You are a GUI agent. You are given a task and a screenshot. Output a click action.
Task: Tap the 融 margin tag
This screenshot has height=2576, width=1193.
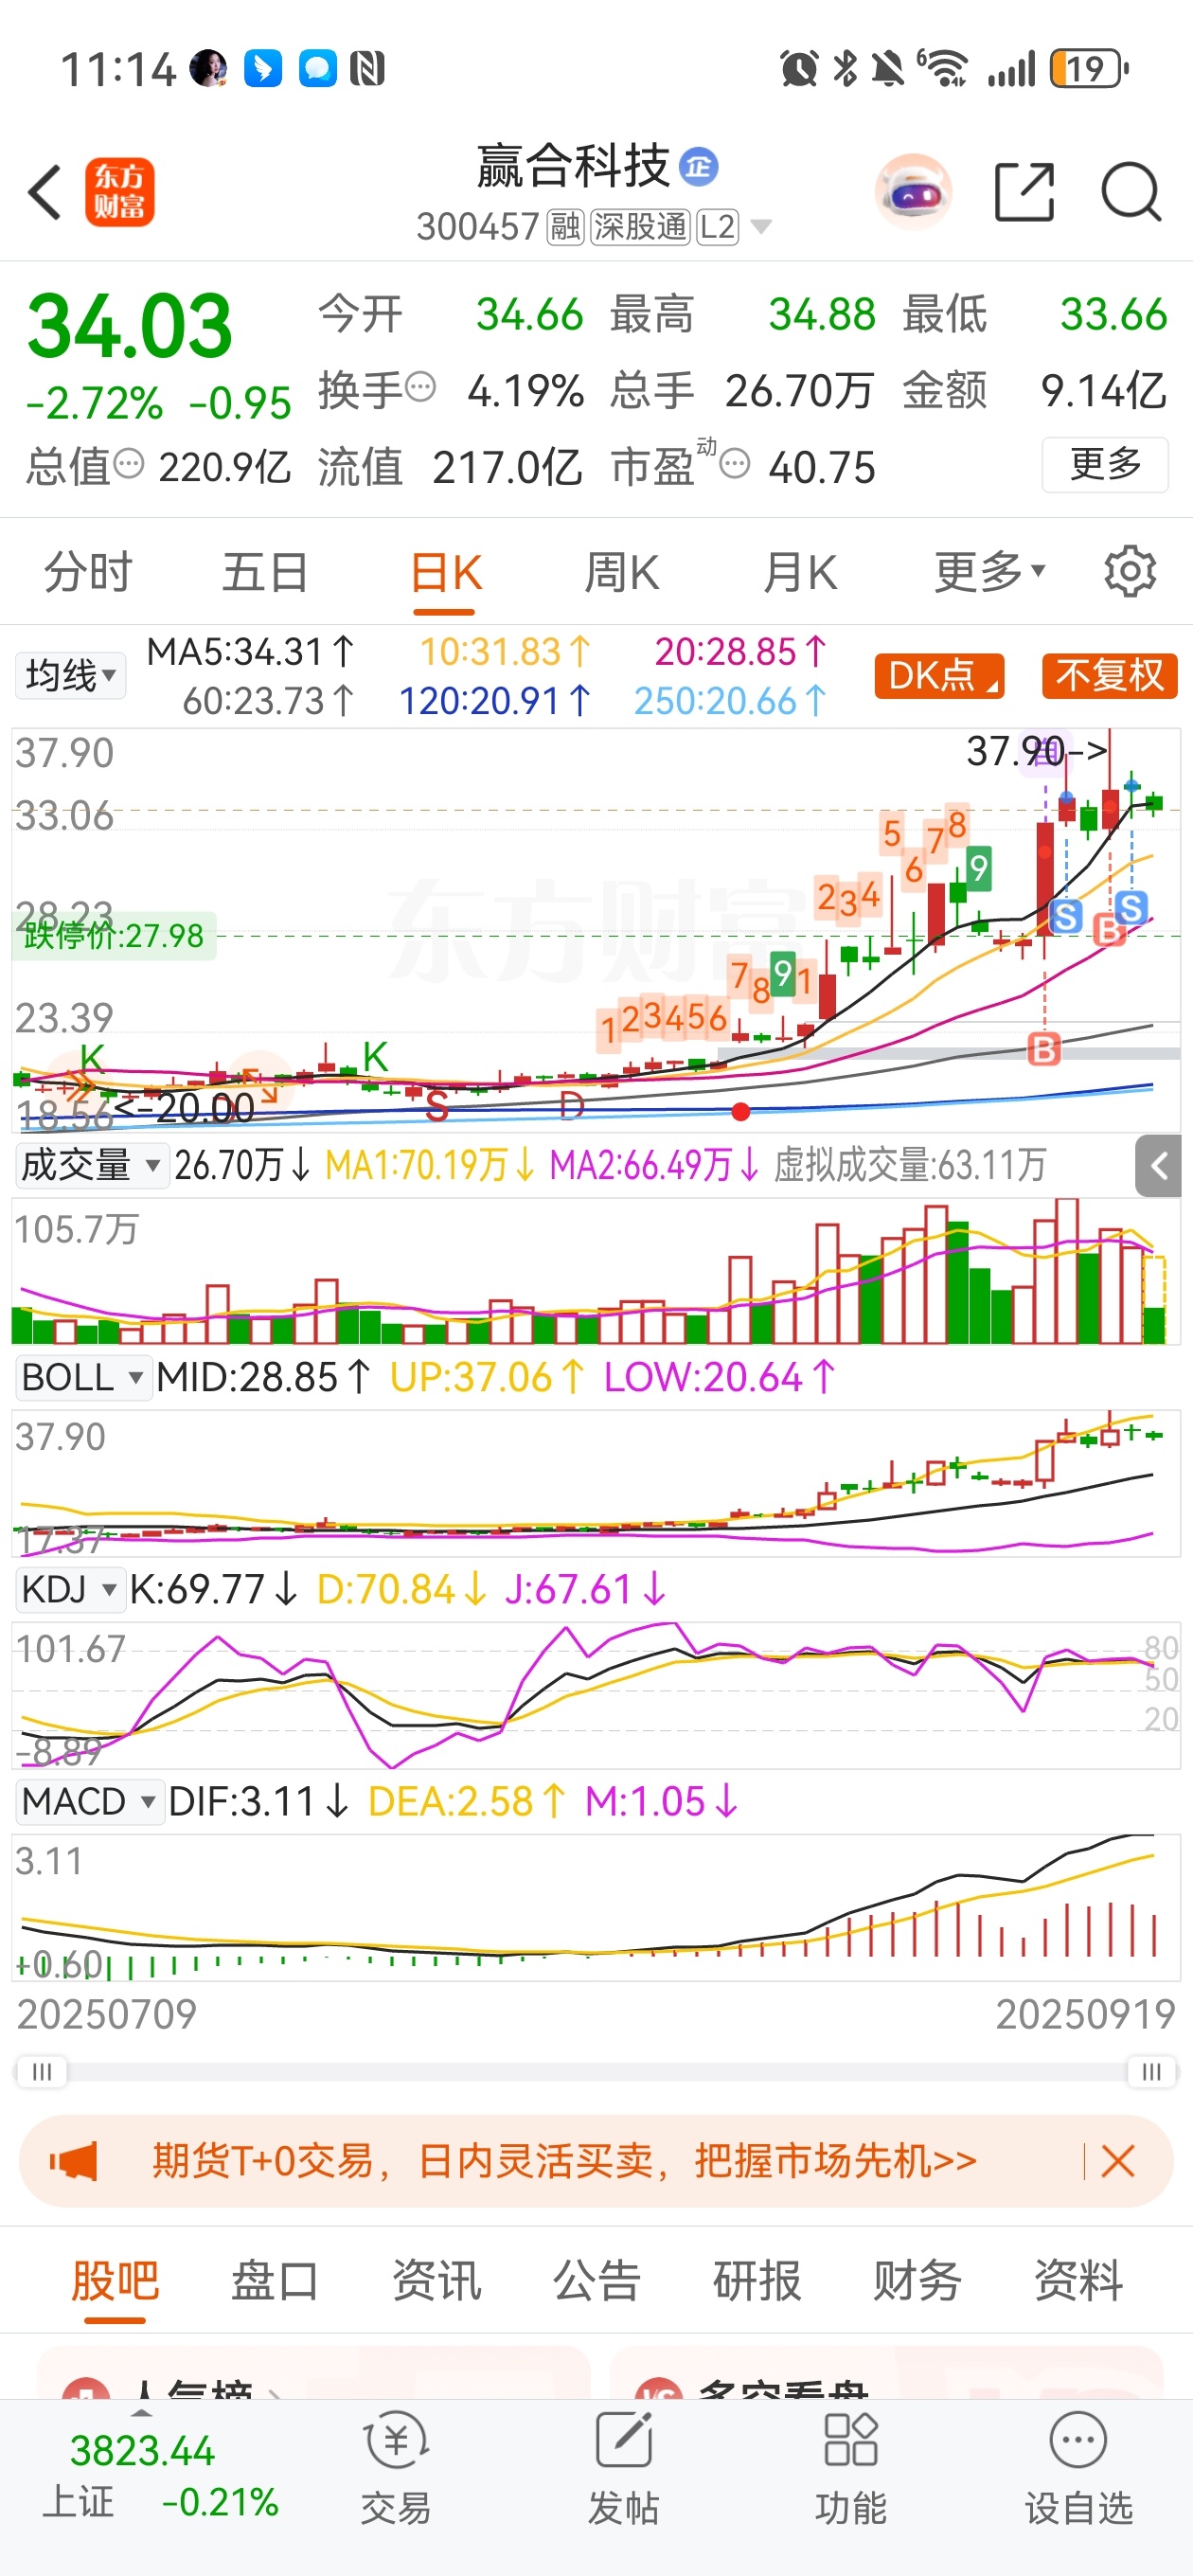566,227
